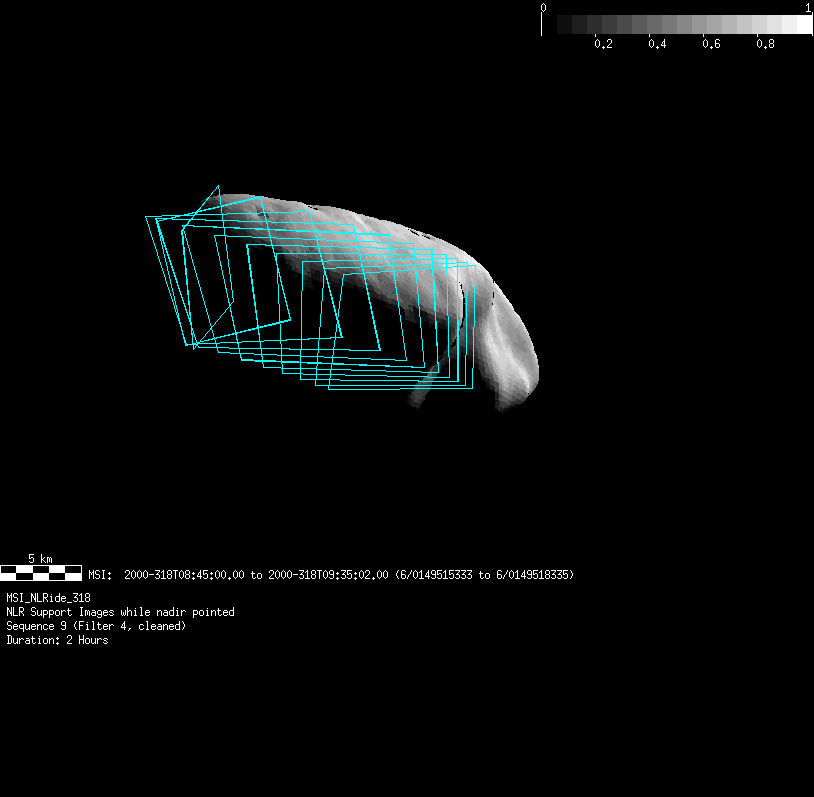Click the checkered 5 km scale bar
The image size is (814, 797).
[41, 573]
